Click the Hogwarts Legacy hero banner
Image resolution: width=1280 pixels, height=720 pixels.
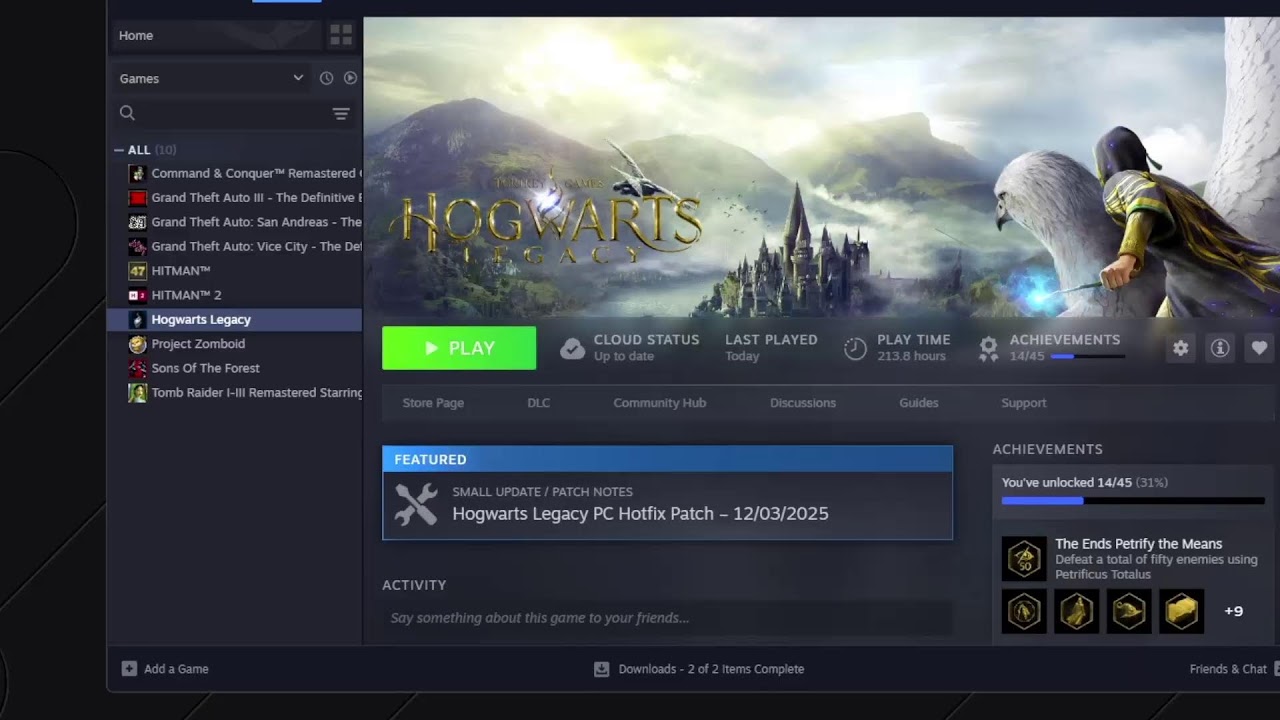pyautogui.click(x=821, y=167)
